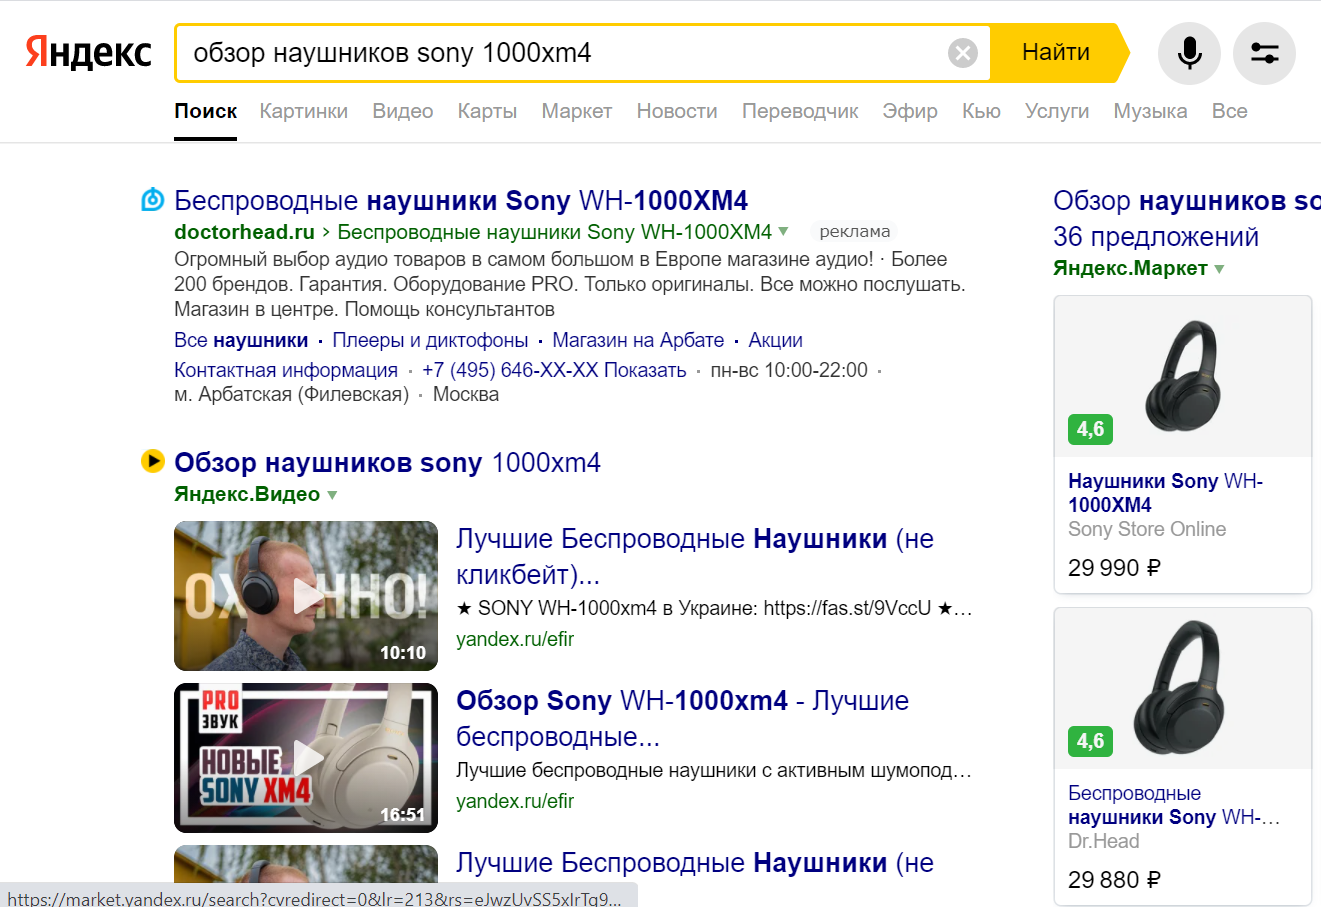Select the Поиск tab
1321x907 pixels.
pos(206,111)
